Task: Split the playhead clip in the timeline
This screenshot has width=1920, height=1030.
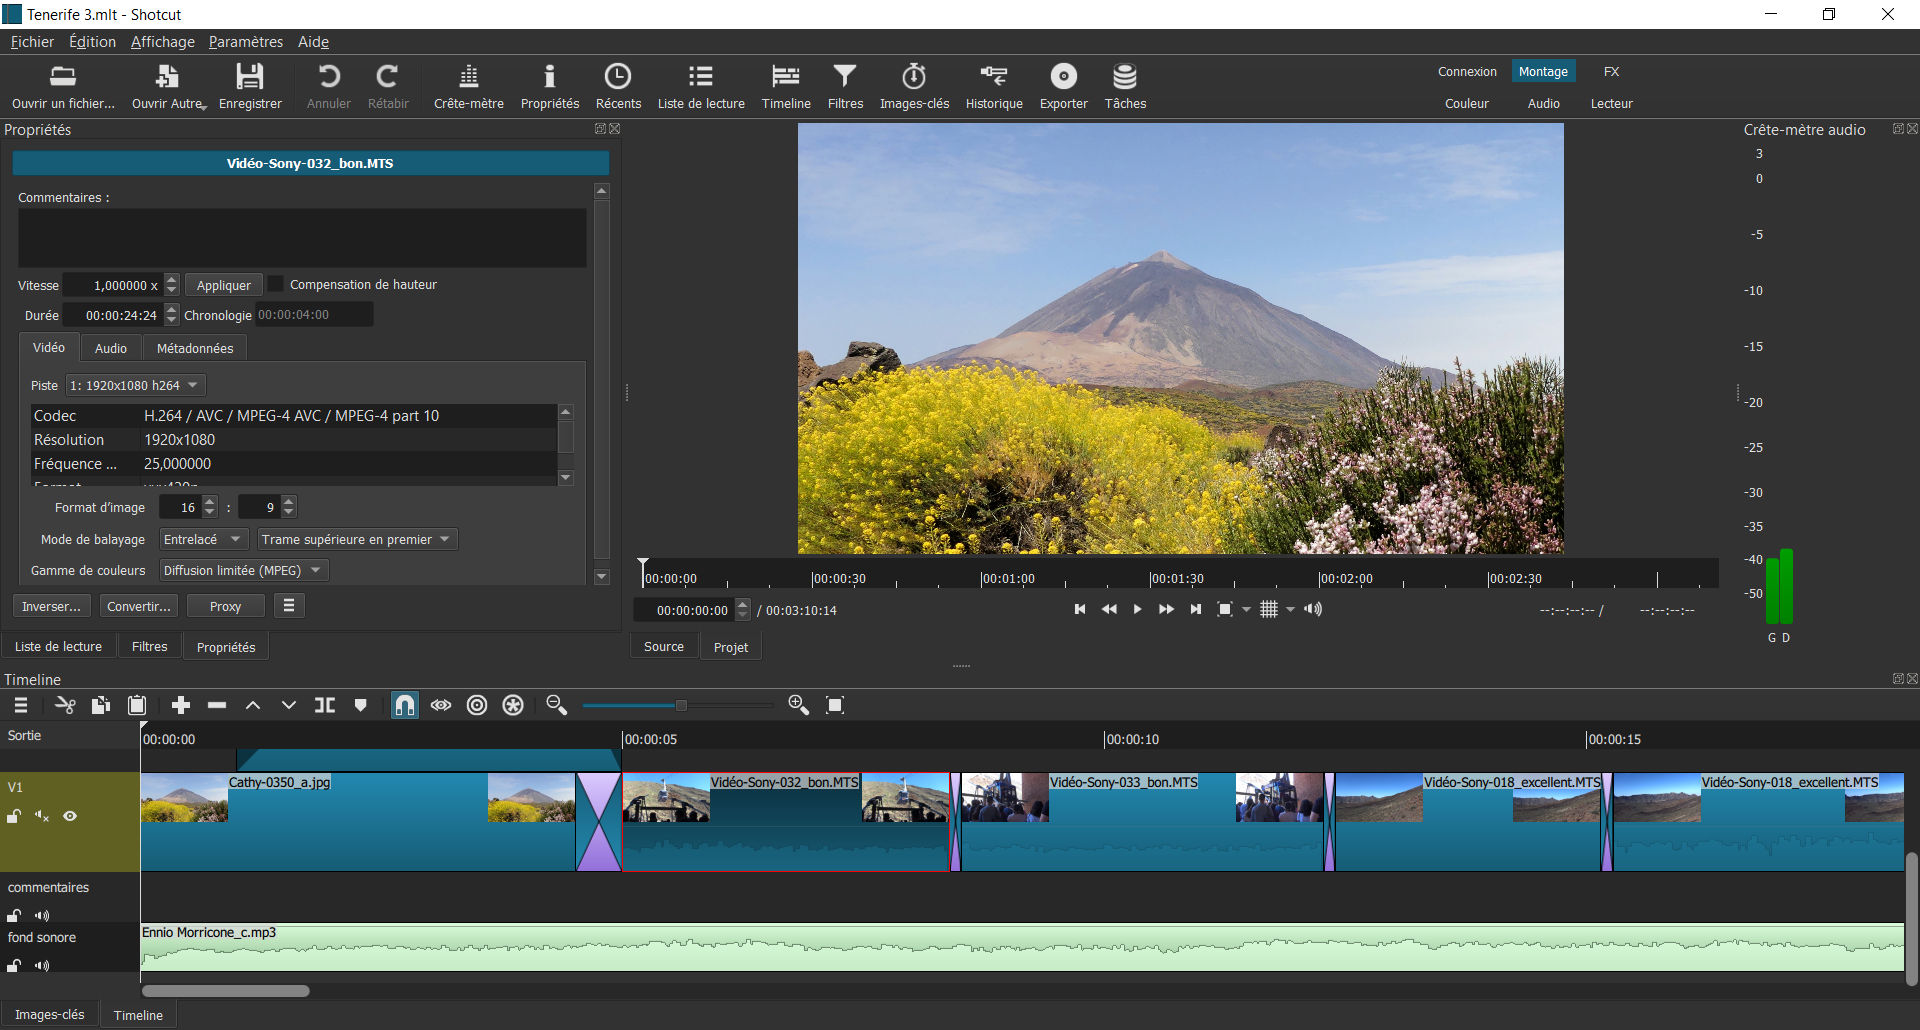Action: pyautogui.click(x=324, y=705)
